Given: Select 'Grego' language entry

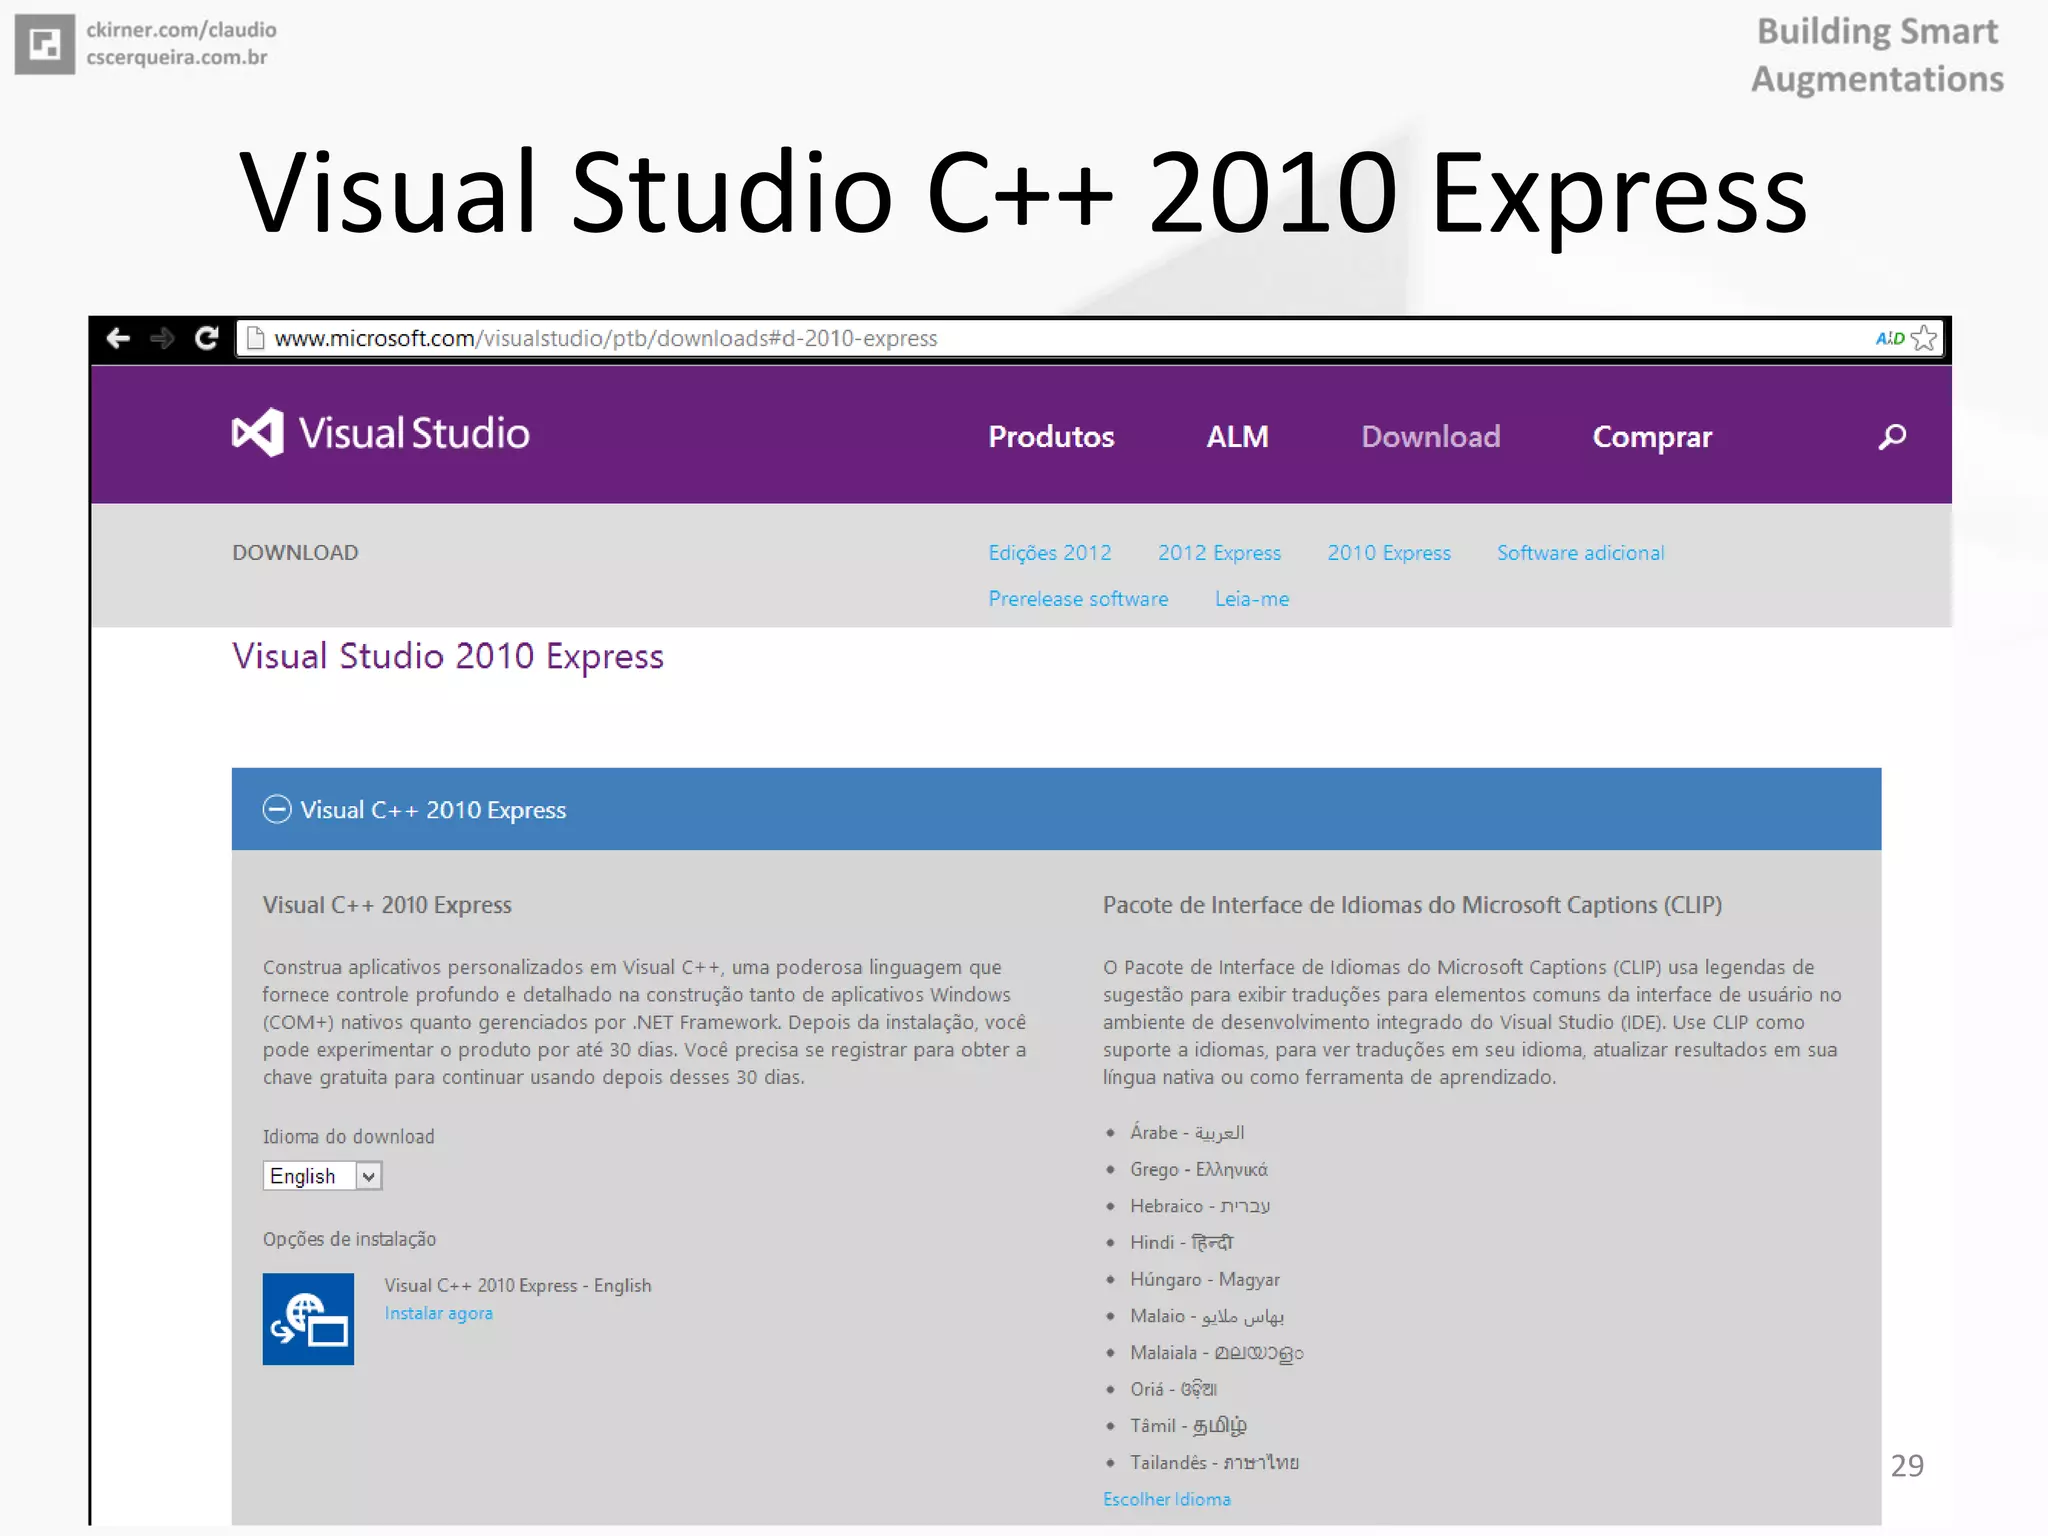Looking at the screenshot, I should [x=1199, y=1169].
